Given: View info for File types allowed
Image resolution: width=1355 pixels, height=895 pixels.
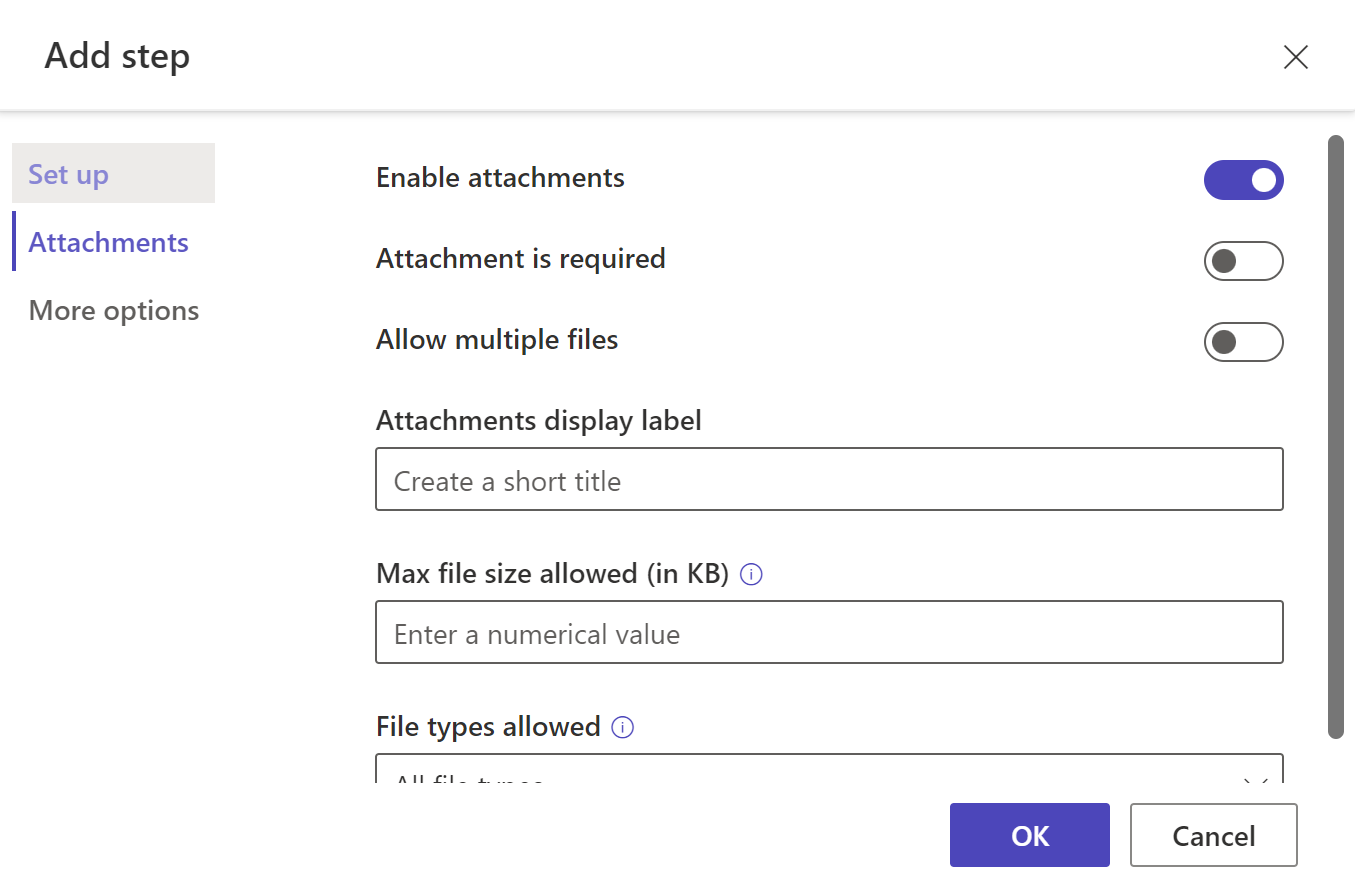Looking at the screenshot, I should [x=622, y=727].
